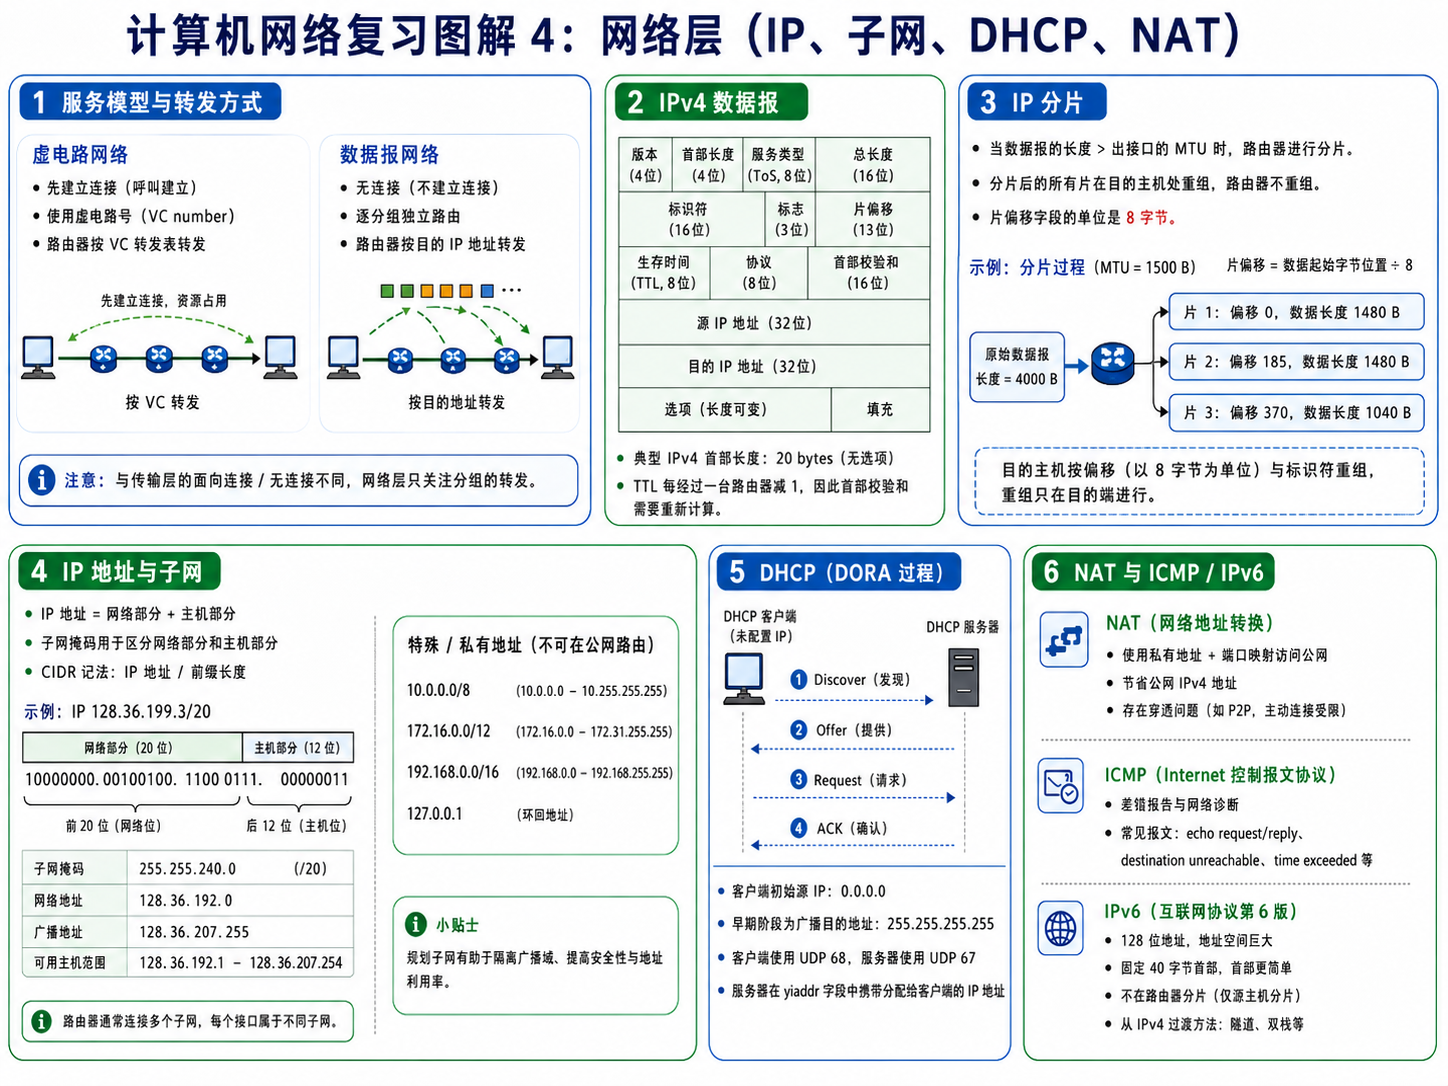Screen dimensions: 1448x1086
Task: Click the 网络部分 (20 位) cell
Action: pyautogui.click(x=132, y=748)
